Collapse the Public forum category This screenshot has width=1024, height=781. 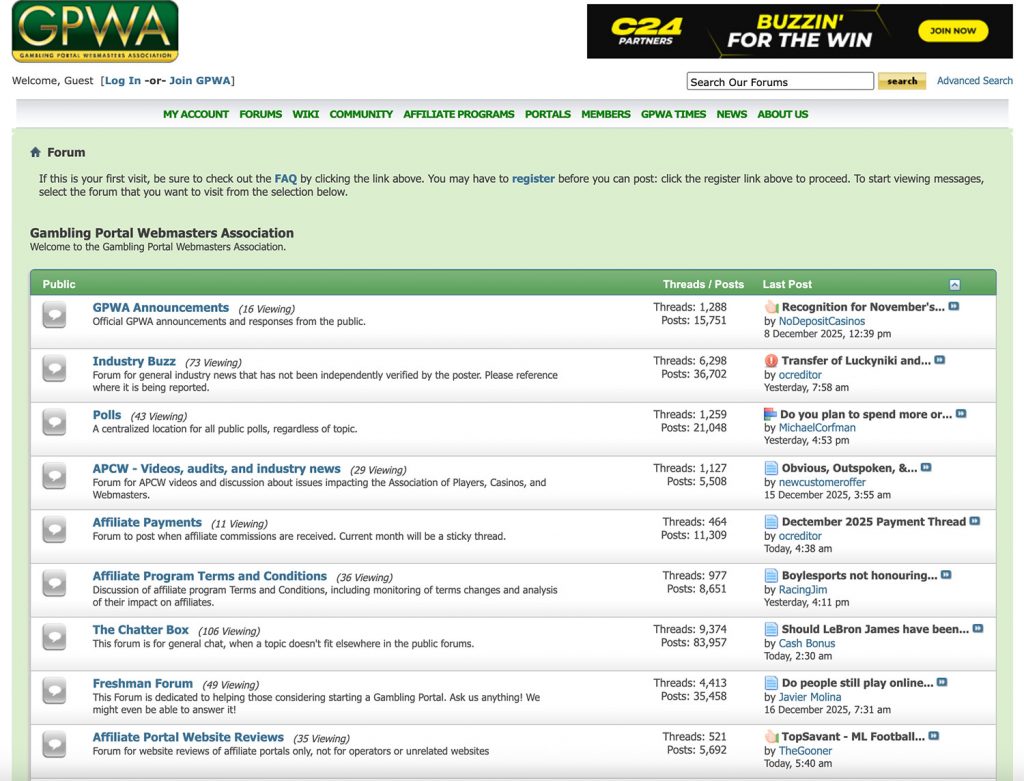[x=954, y=283]
